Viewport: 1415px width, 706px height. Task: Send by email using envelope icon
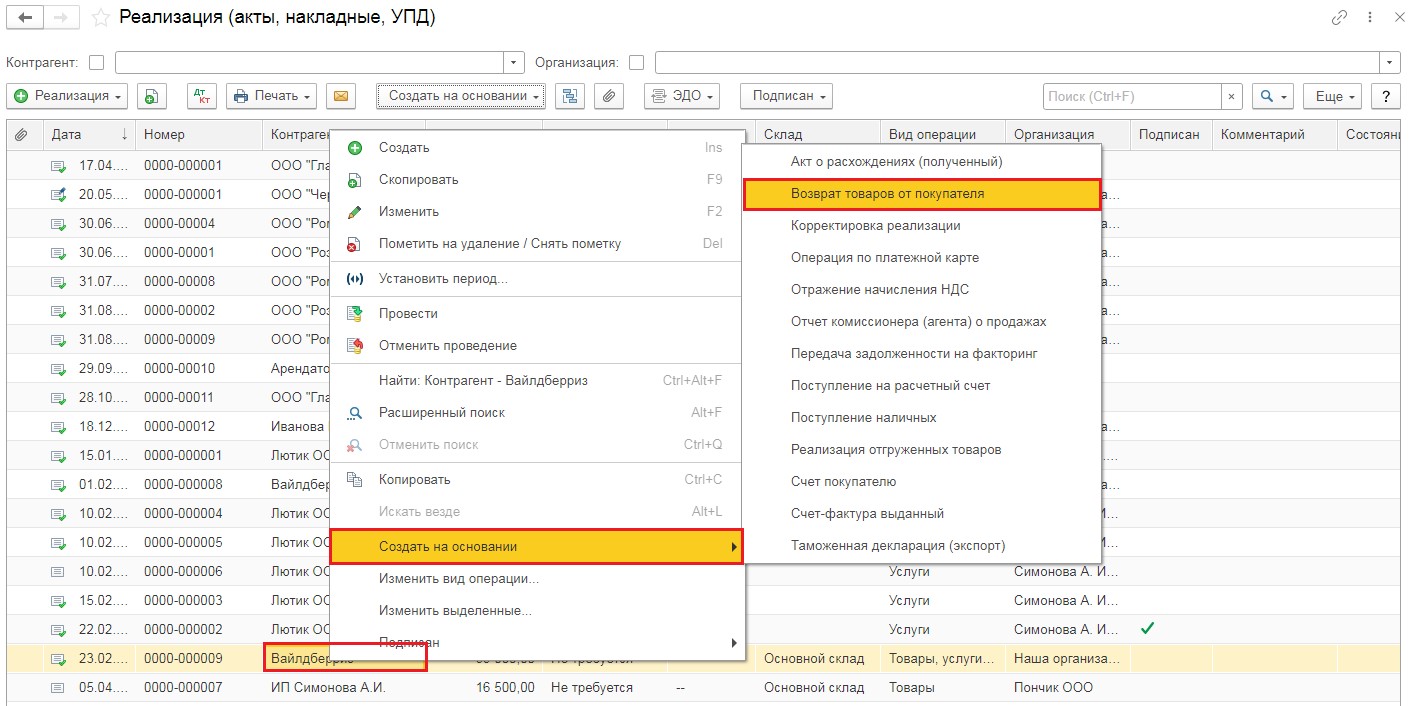click(341, 96)
